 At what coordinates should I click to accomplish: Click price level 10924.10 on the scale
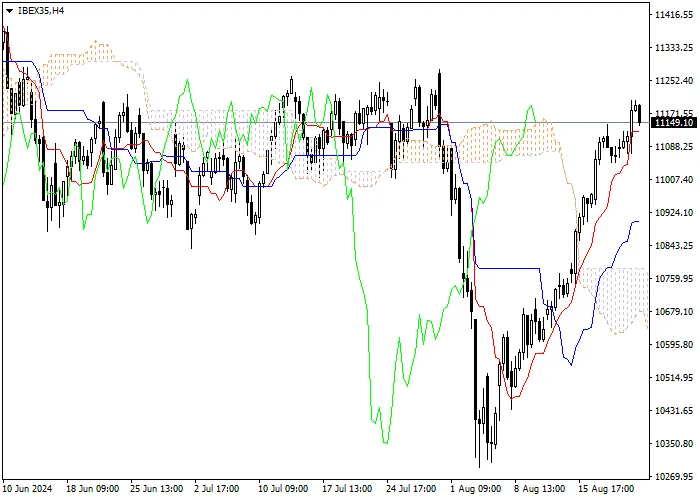click(x=674, y=212)
